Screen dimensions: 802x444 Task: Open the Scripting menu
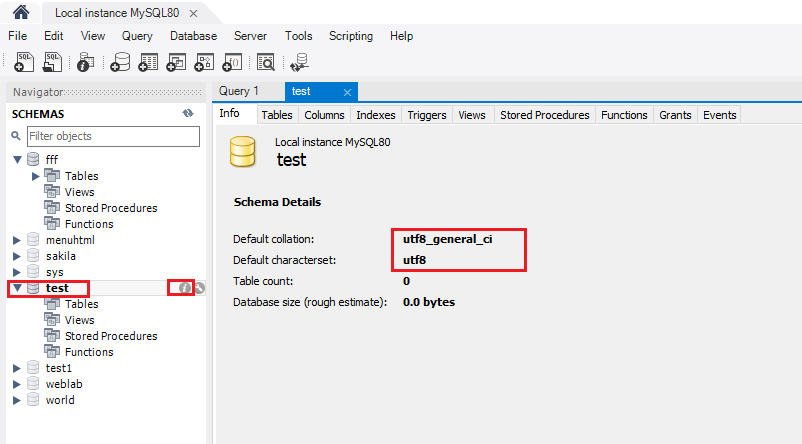click(x=351, y=36)
